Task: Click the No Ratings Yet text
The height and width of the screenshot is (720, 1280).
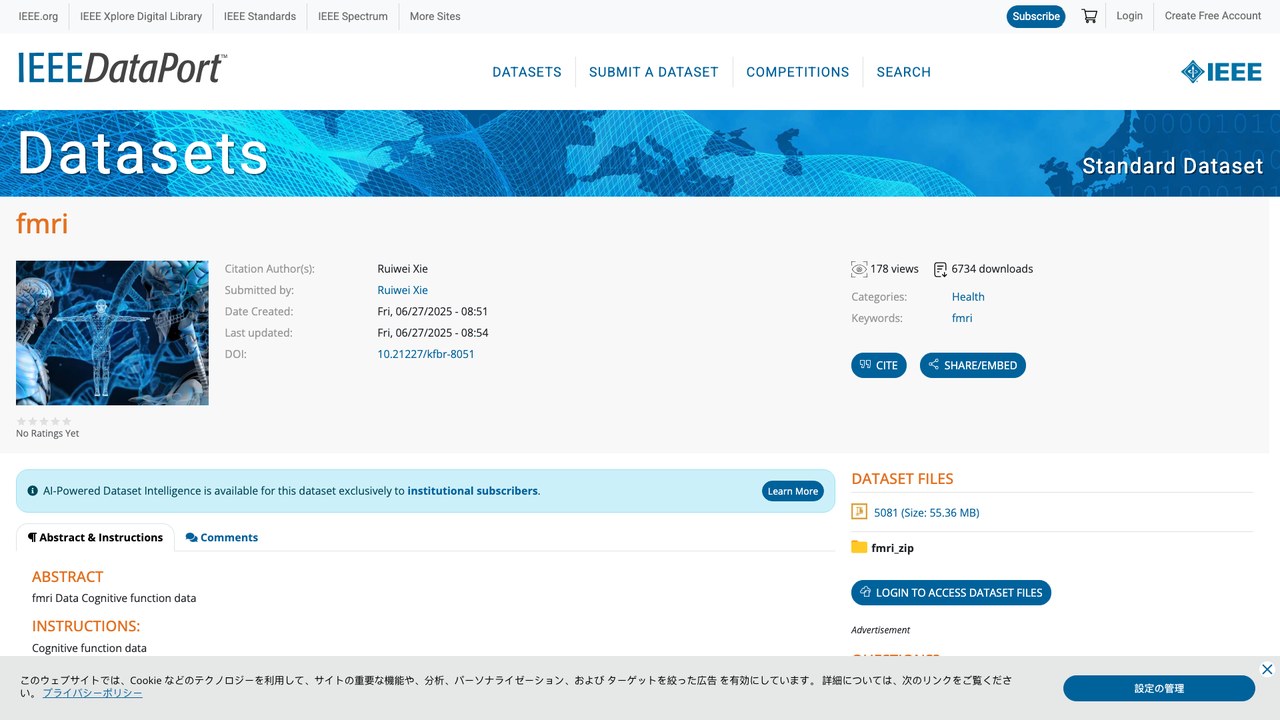Action: click(47, 434)
